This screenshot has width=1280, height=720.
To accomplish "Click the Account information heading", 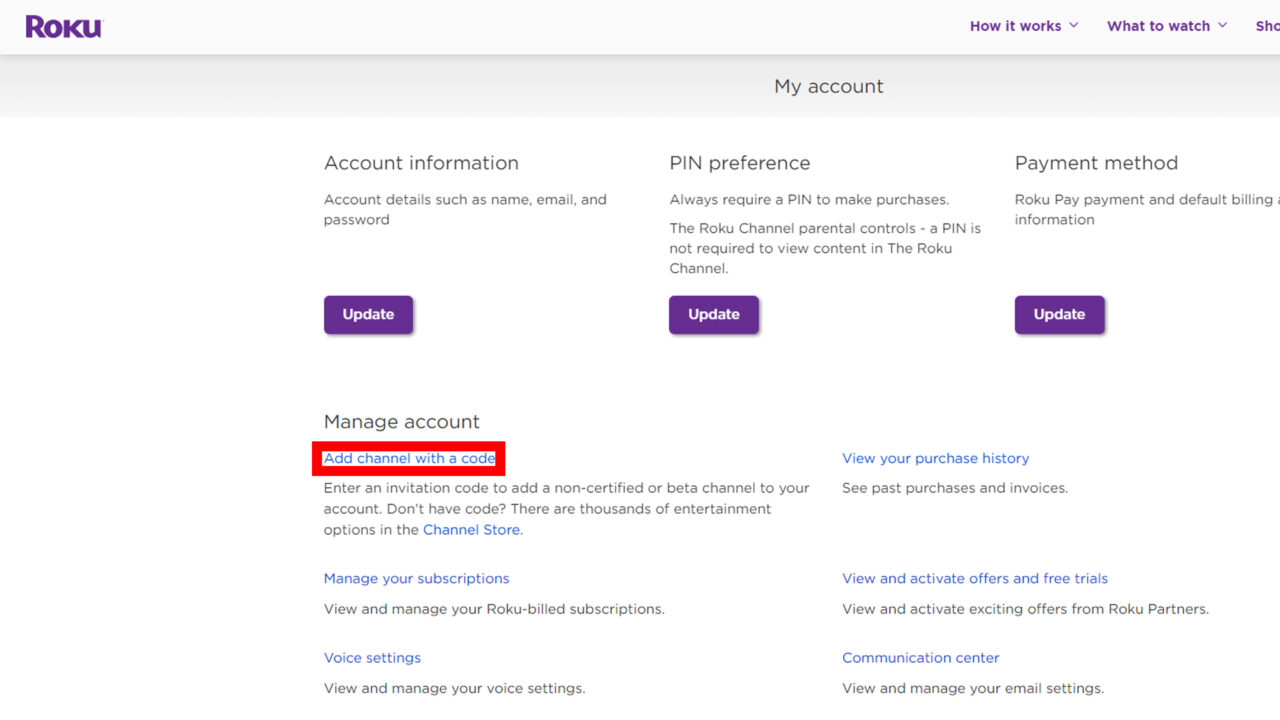I will [421, 163].
